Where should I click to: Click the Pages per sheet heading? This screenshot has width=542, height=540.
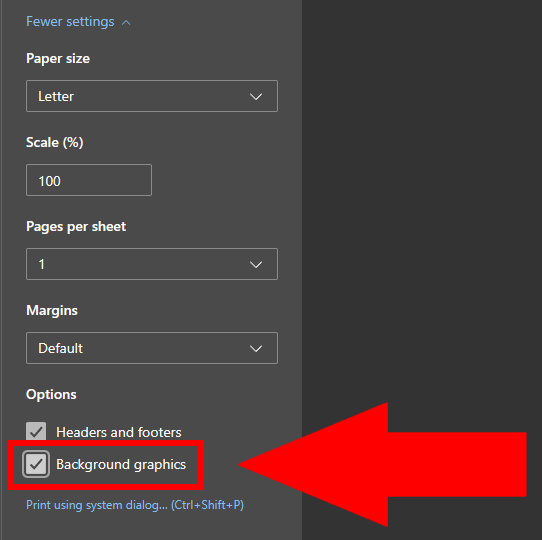pyautogui.click(x=76, y=227)
